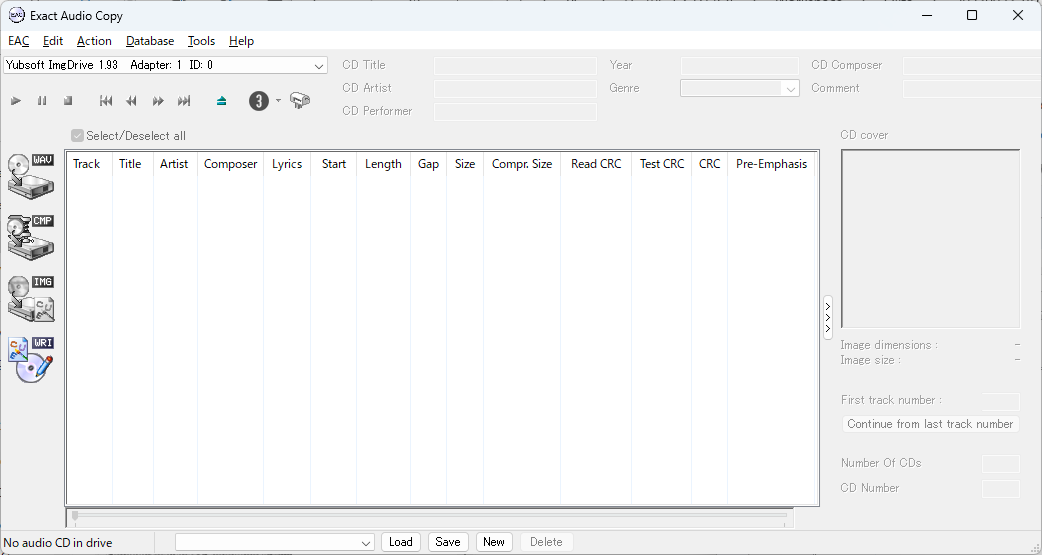Open the Genre dropdown

[x=790, y=88]
